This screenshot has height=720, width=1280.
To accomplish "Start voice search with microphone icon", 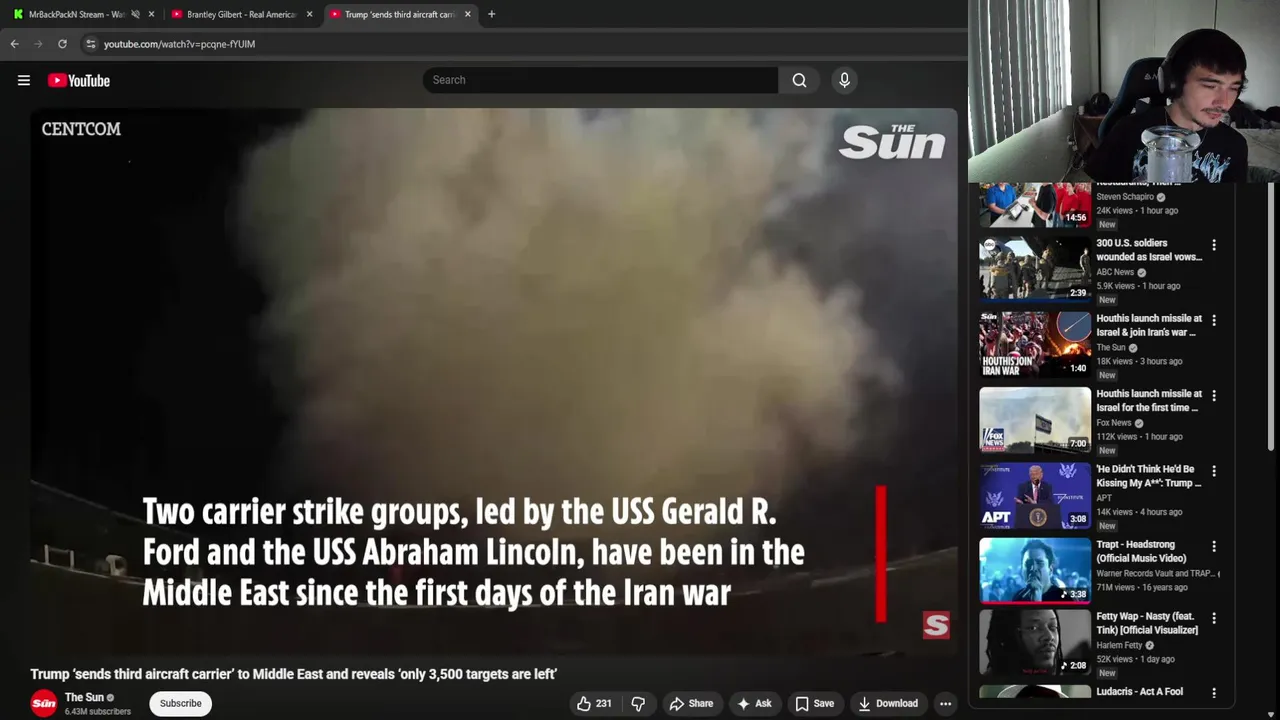I will [844, 80].
